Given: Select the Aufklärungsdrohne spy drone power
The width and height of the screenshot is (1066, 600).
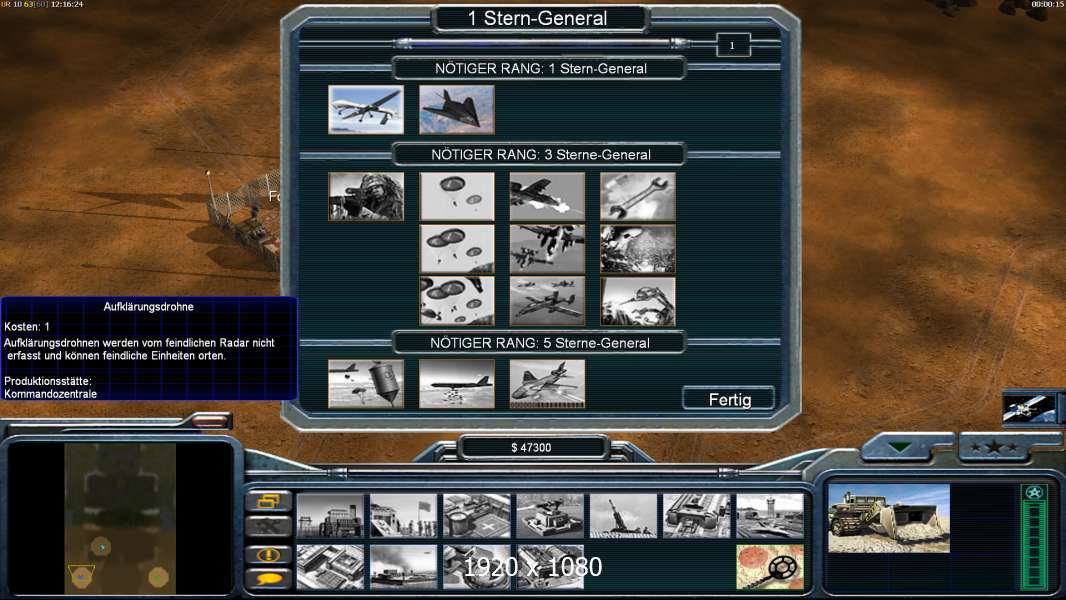Looking at the screenshot, I should point(366,109).
